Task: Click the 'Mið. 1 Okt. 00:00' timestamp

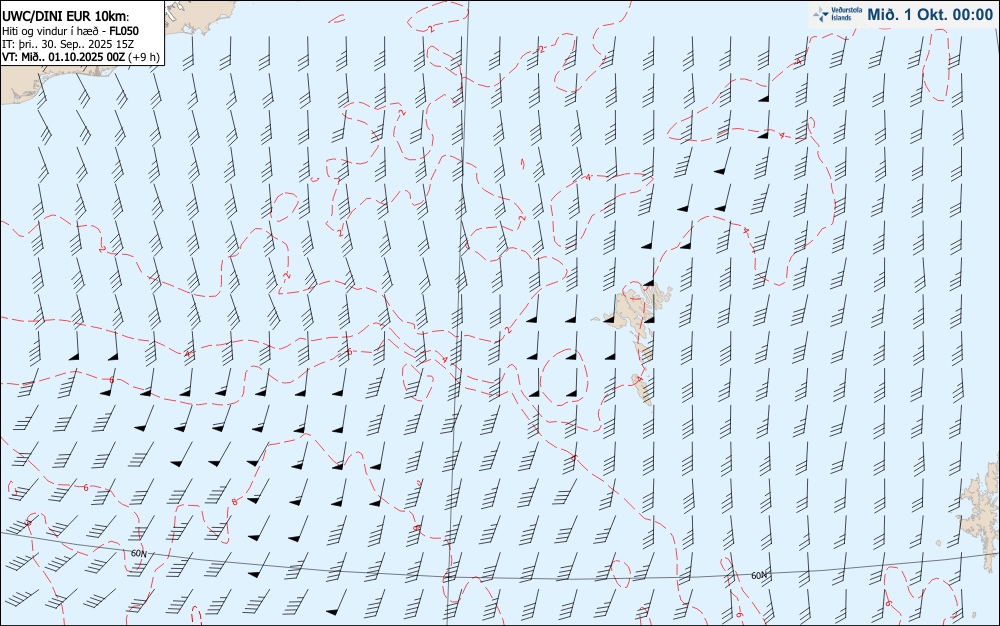Action: [x=930, y=15]
